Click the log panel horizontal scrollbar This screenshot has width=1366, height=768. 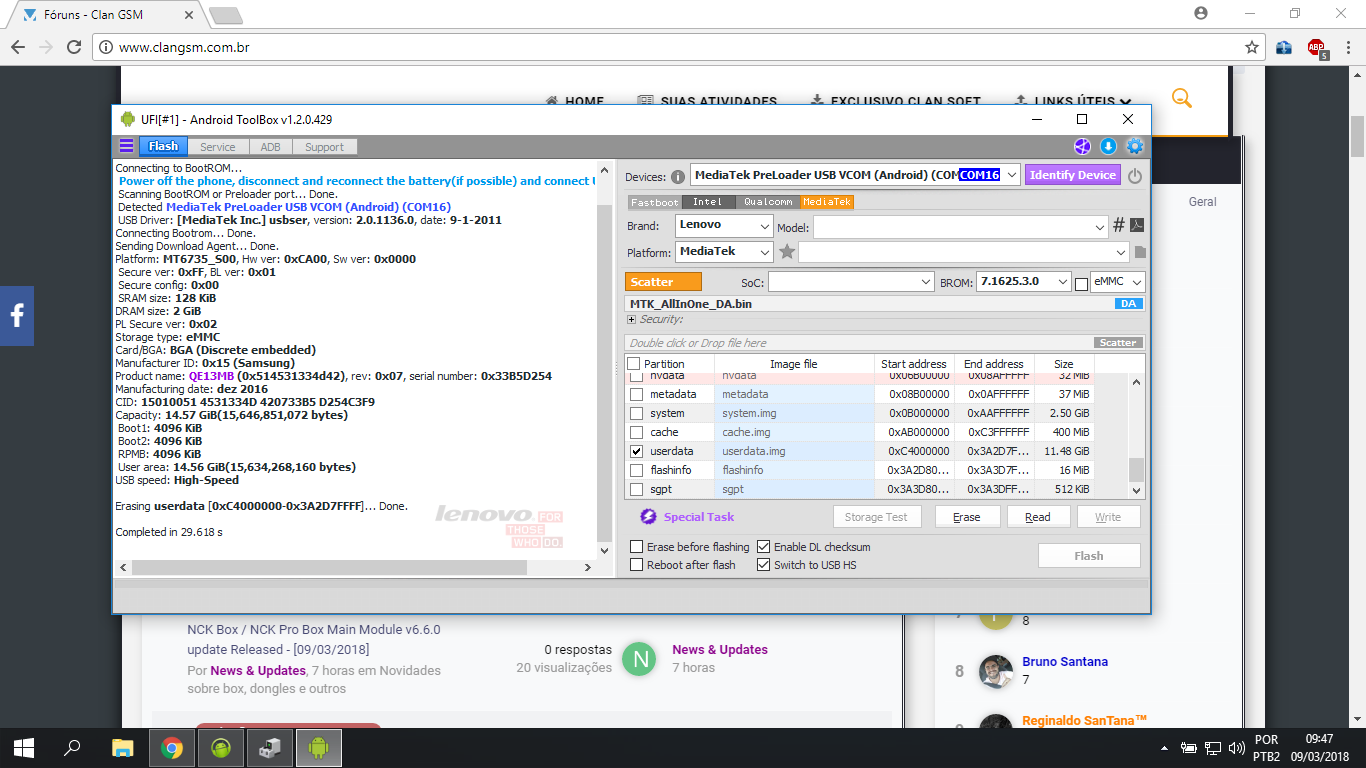[x=328, y=567]
